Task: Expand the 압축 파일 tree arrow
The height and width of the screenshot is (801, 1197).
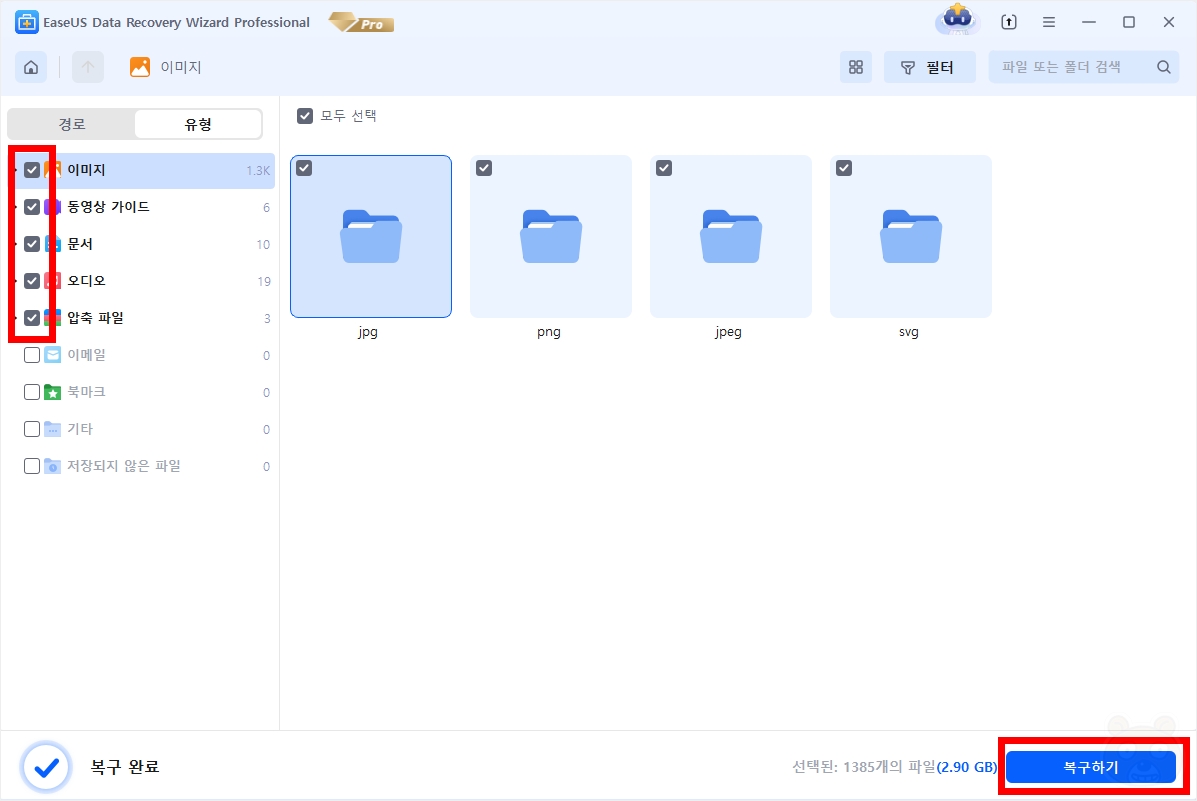Action: tap(16, 318)
